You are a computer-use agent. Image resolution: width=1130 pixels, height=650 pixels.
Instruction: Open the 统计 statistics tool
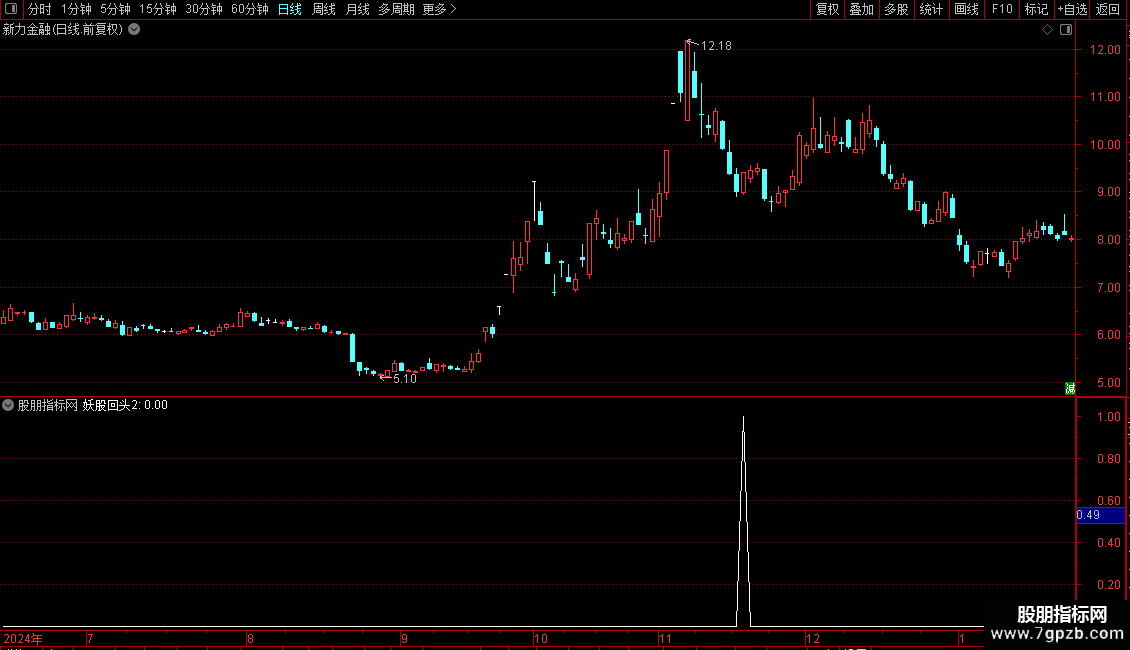point(931,9)
